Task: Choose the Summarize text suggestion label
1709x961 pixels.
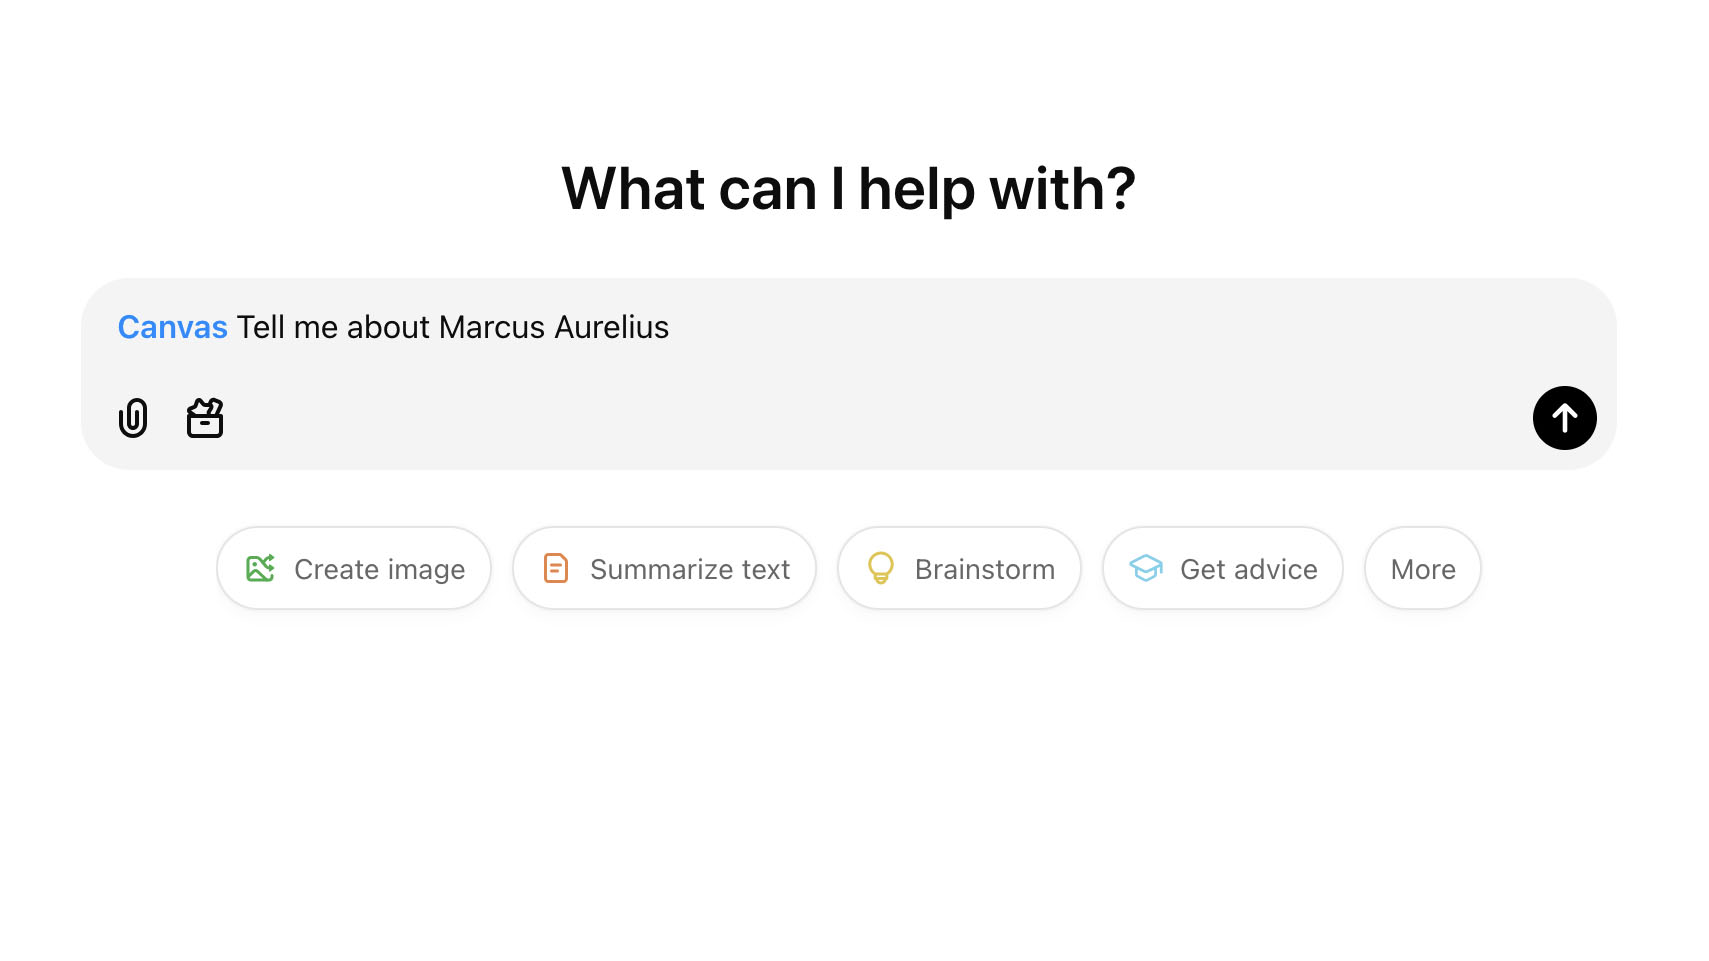Action: (690, 569)
